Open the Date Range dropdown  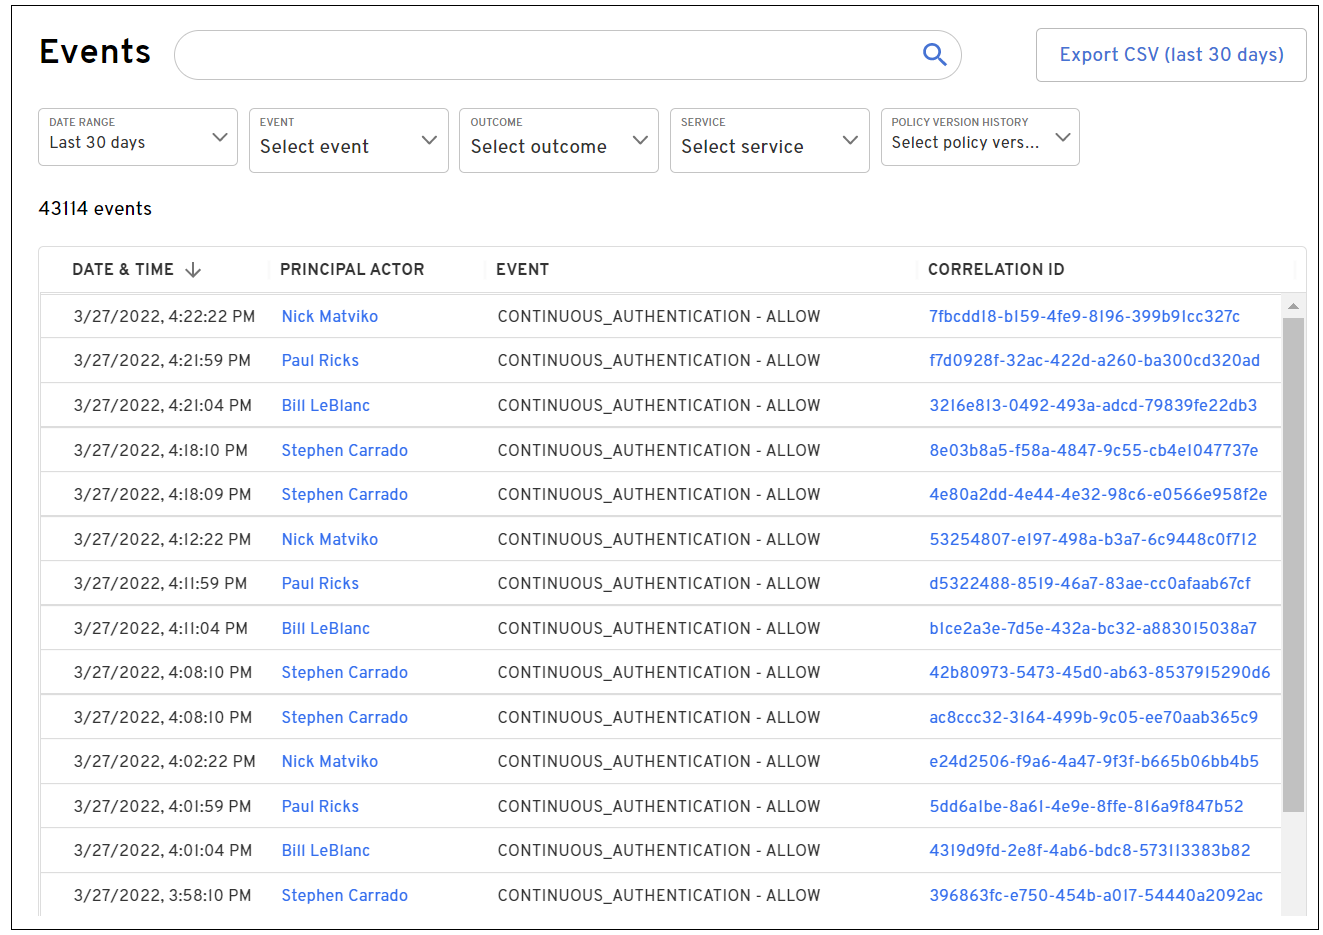pos(138,137)
